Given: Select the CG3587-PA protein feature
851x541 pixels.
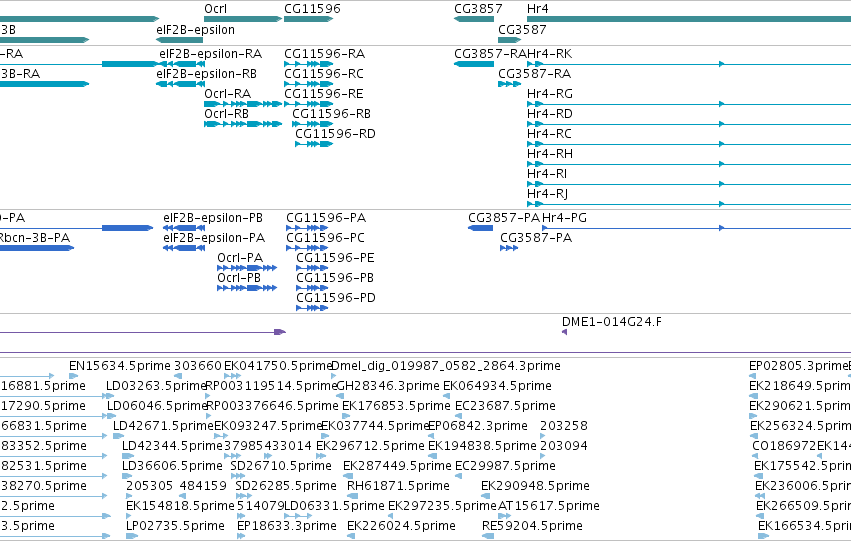Looking at the screenshot, I should coord(509,248).
